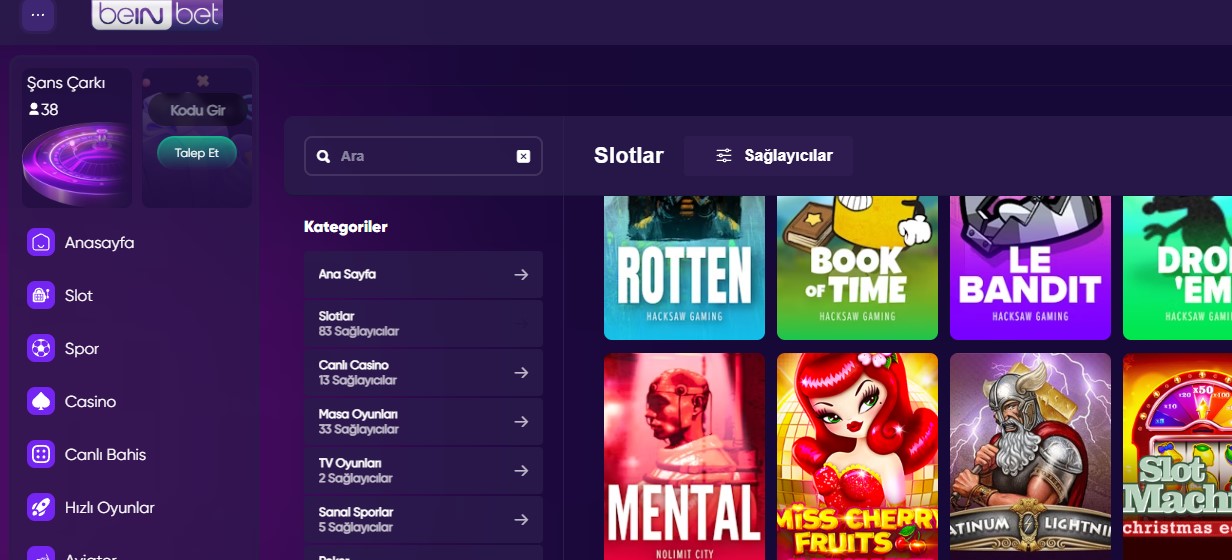Expand the Canlı Casino category arrow

[x=521, y=372]
